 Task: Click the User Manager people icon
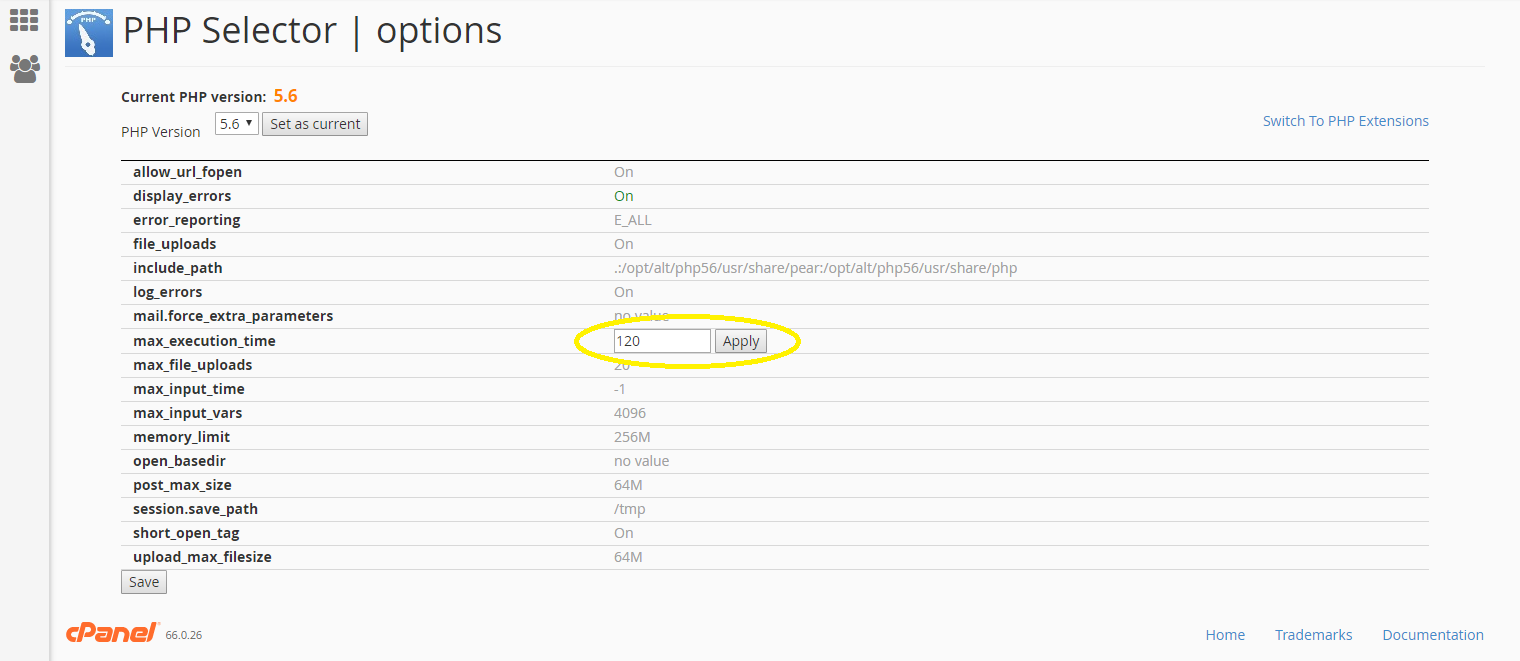(24, 69)
